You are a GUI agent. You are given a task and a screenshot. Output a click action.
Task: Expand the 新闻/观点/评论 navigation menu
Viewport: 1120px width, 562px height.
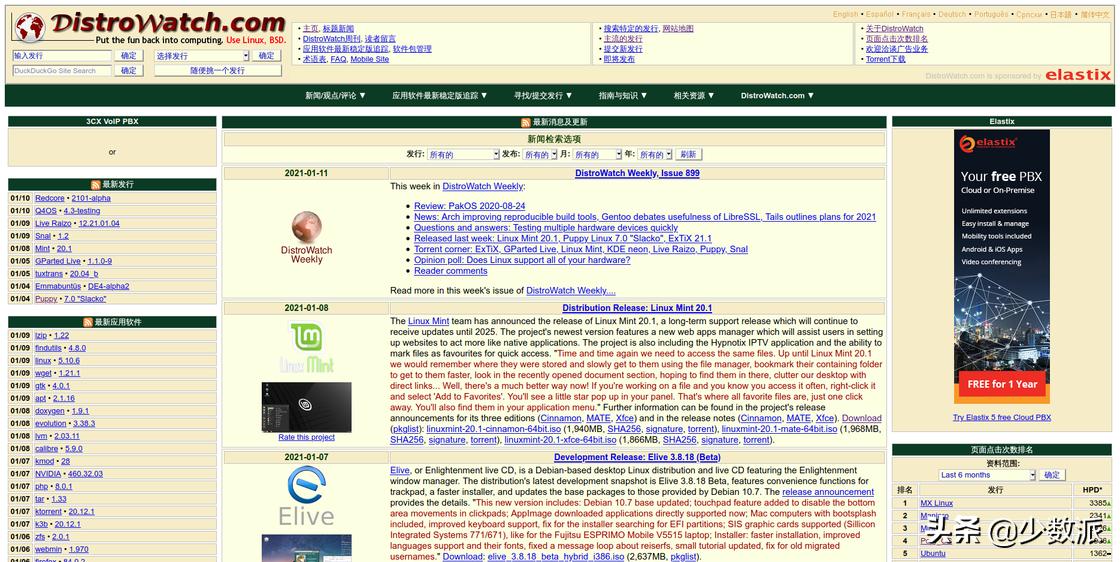click(335, 96)
